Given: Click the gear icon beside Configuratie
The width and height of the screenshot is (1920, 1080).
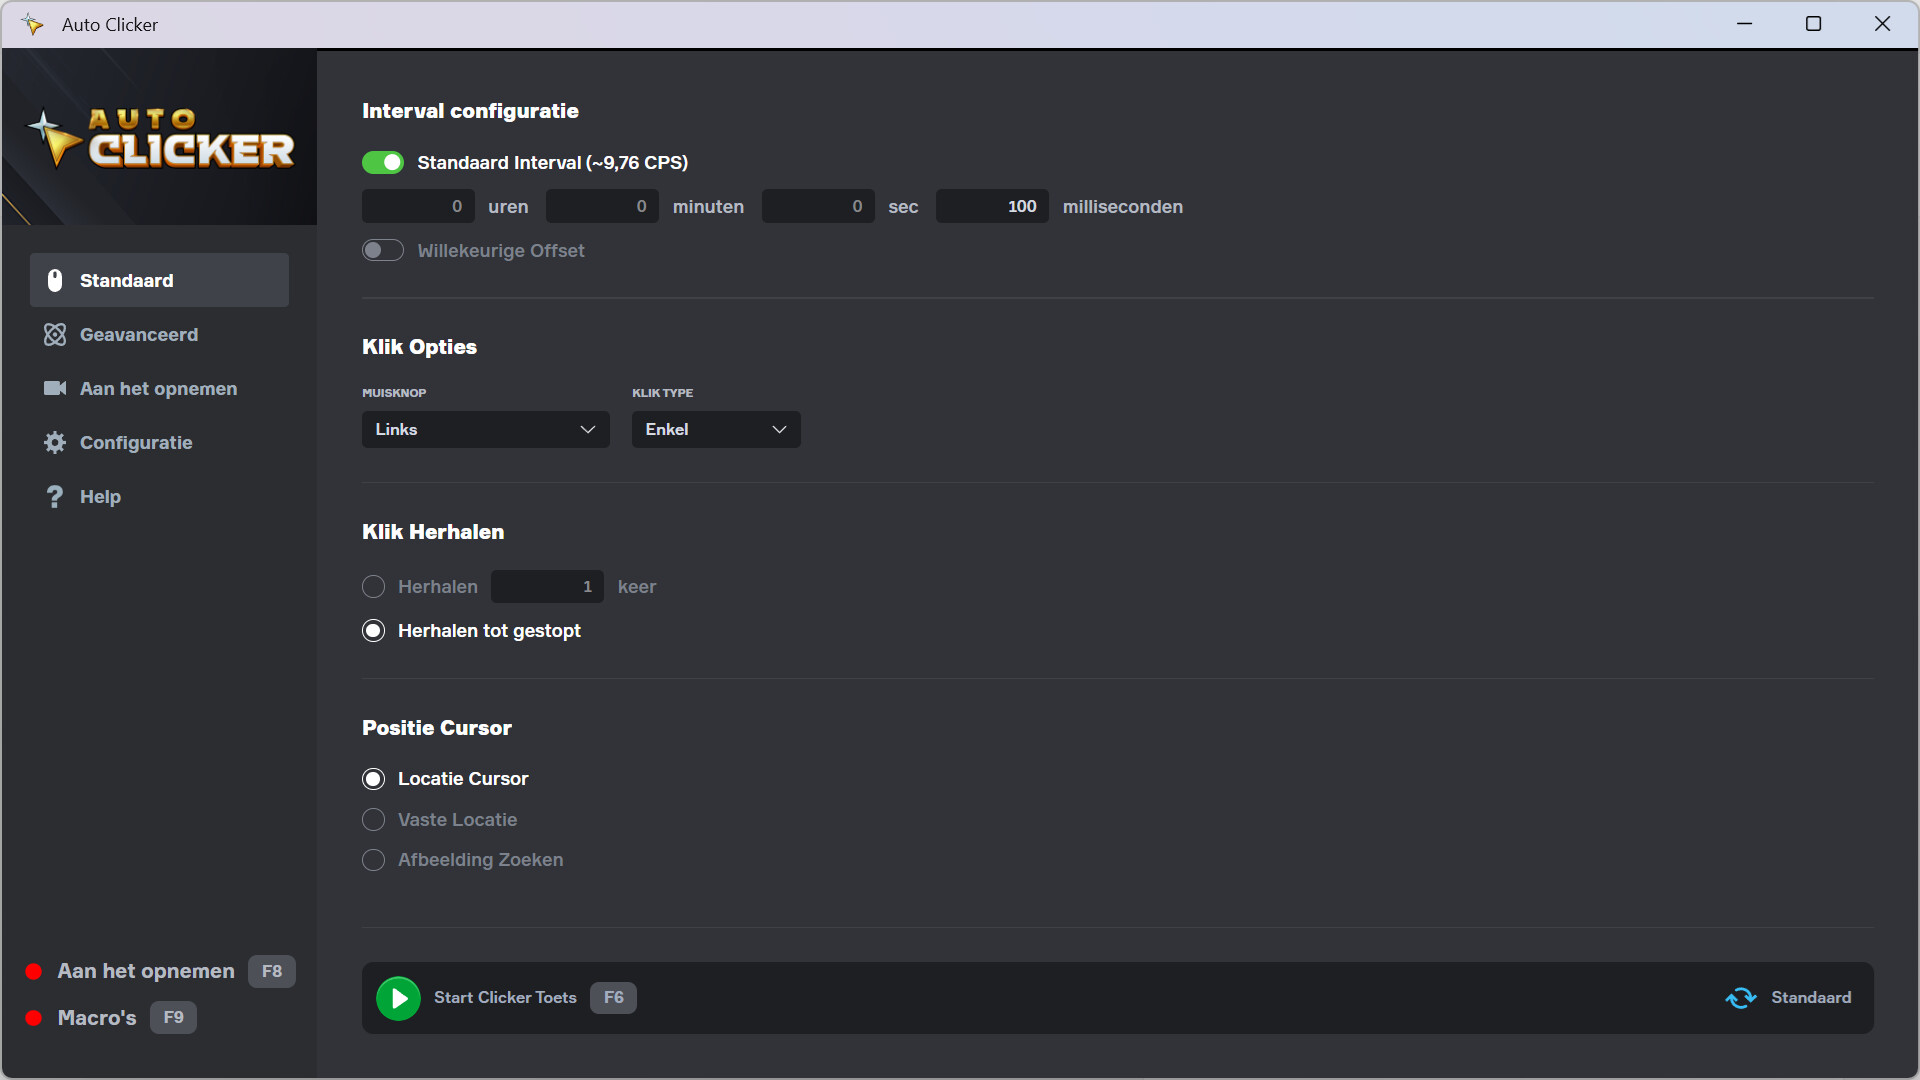Looking at the screenshot, I should 55,442.
